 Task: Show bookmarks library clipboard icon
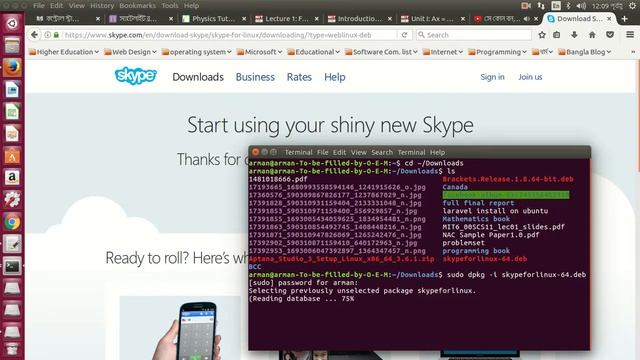(557, 35)
